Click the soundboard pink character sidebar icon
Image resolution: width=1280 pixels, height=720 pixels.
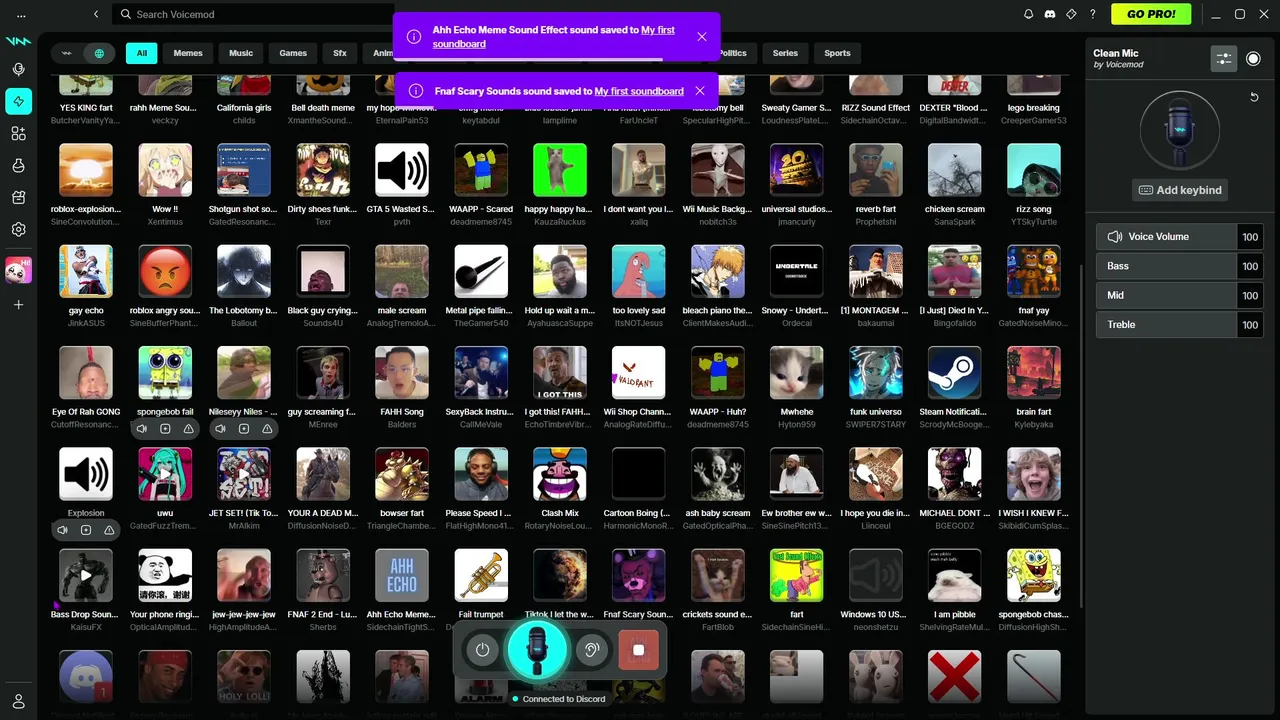point(18,269)
